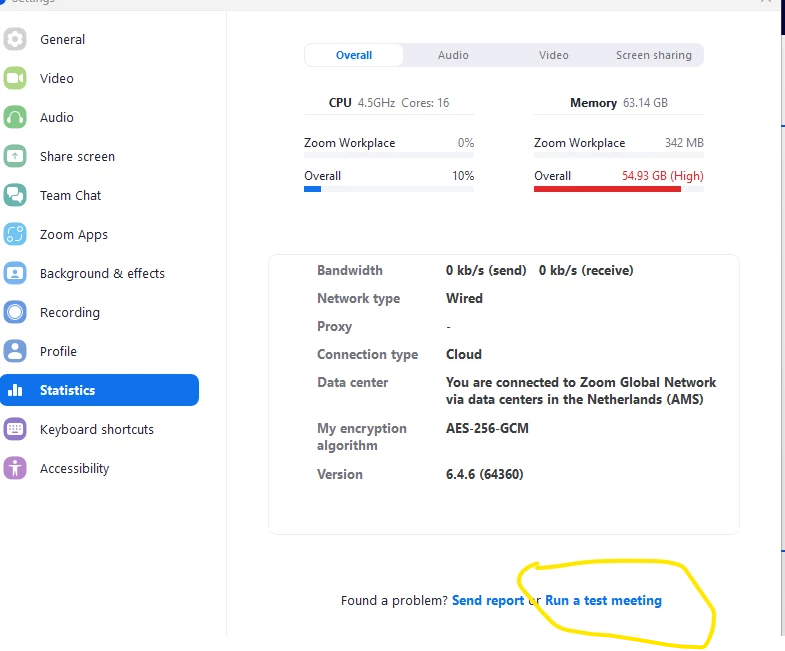Click the Share screen icon
The height and width of the screenshot is (651, 785).
click(15, 156)
